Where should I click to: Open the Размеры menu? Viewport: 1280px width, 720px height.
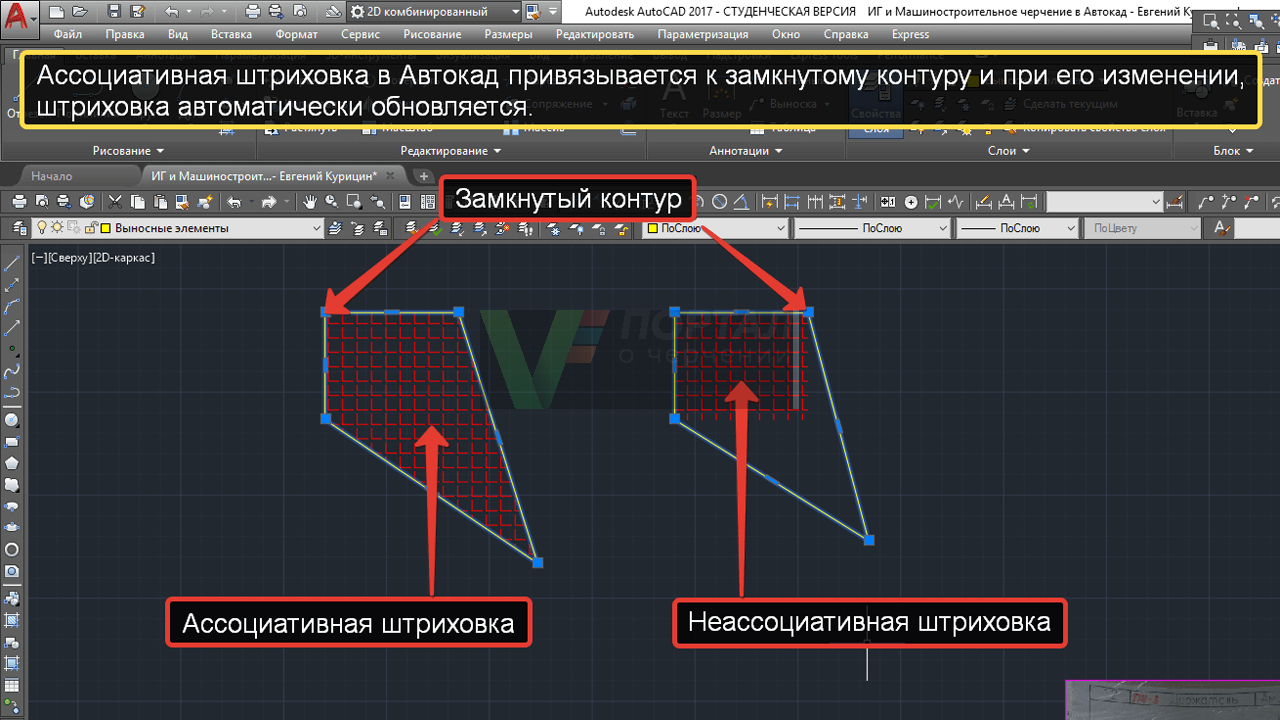[508, 34]
